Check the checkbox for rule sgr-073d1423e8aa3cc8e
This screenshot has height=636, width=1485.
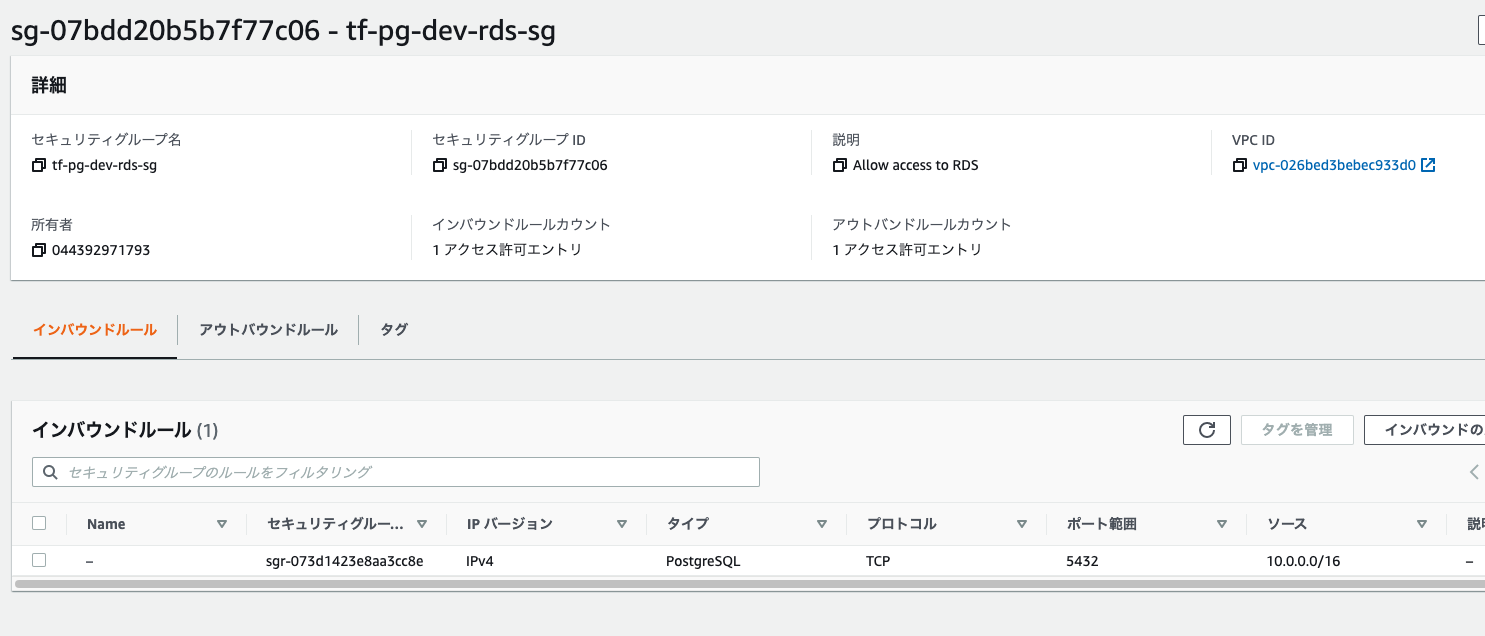pos(39,560)
